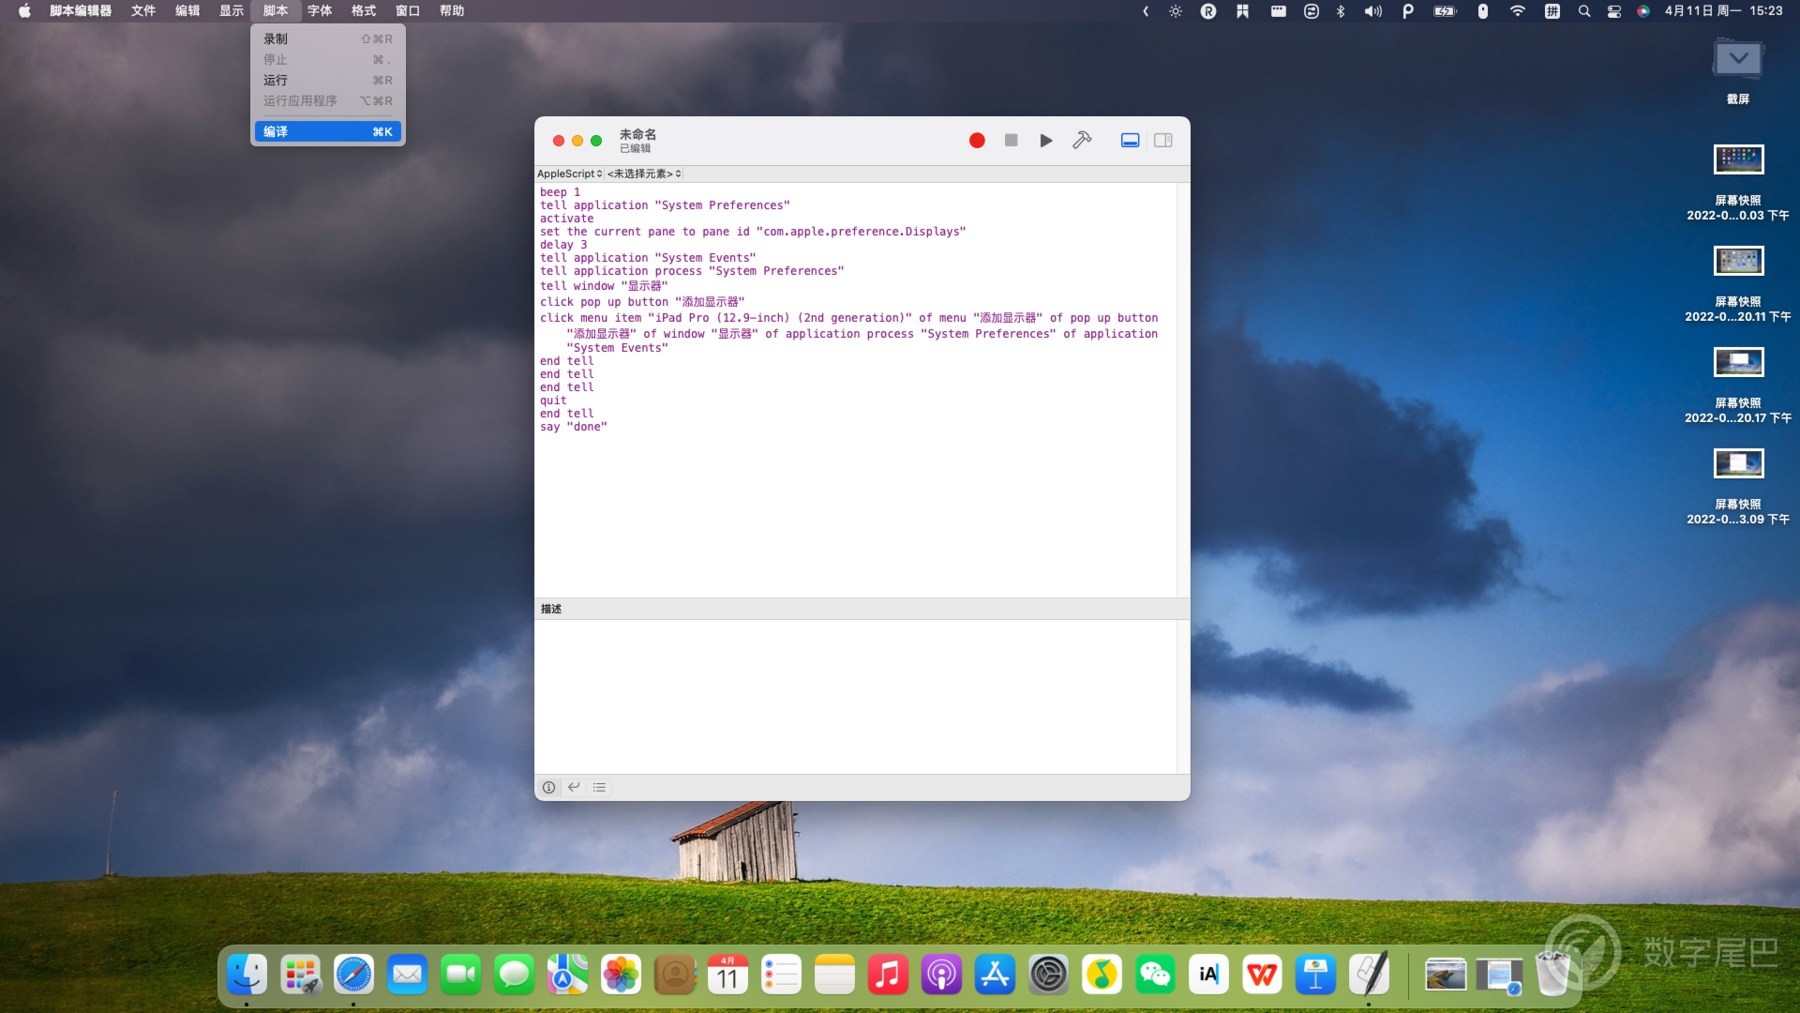Choose 编译 from the 脚本 menu
The width and height of the screenshot is (1800, 1013).
coord(328,131)
